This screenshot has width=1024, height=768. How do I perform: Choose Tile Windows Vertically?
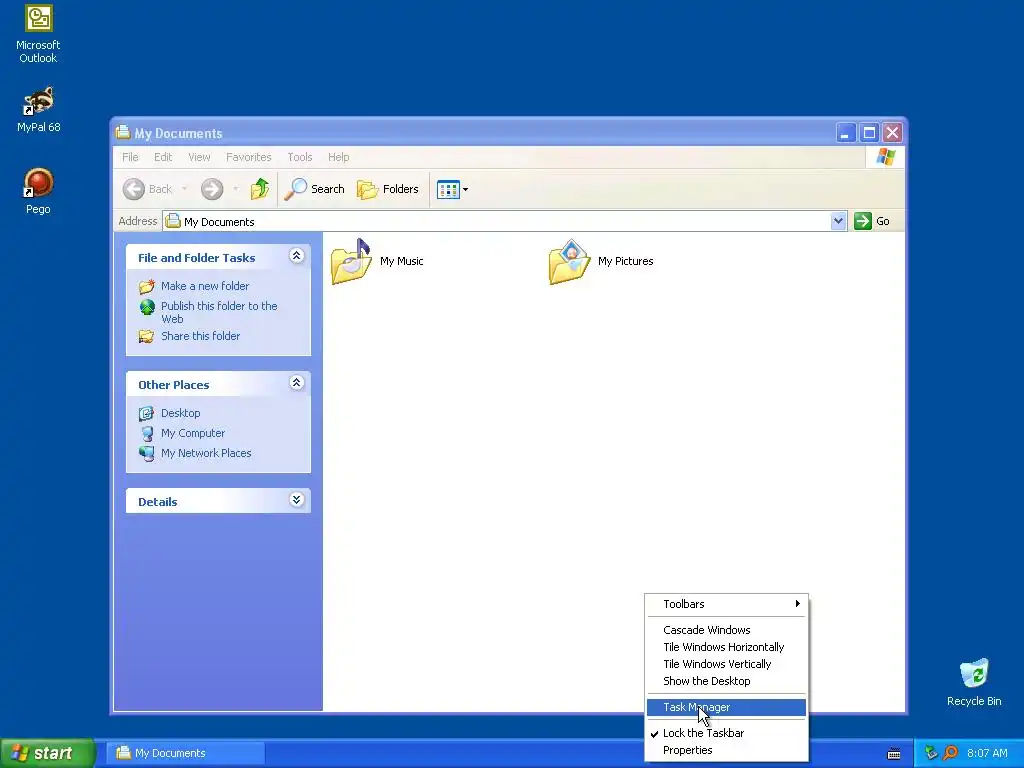(x=726, y=664)
